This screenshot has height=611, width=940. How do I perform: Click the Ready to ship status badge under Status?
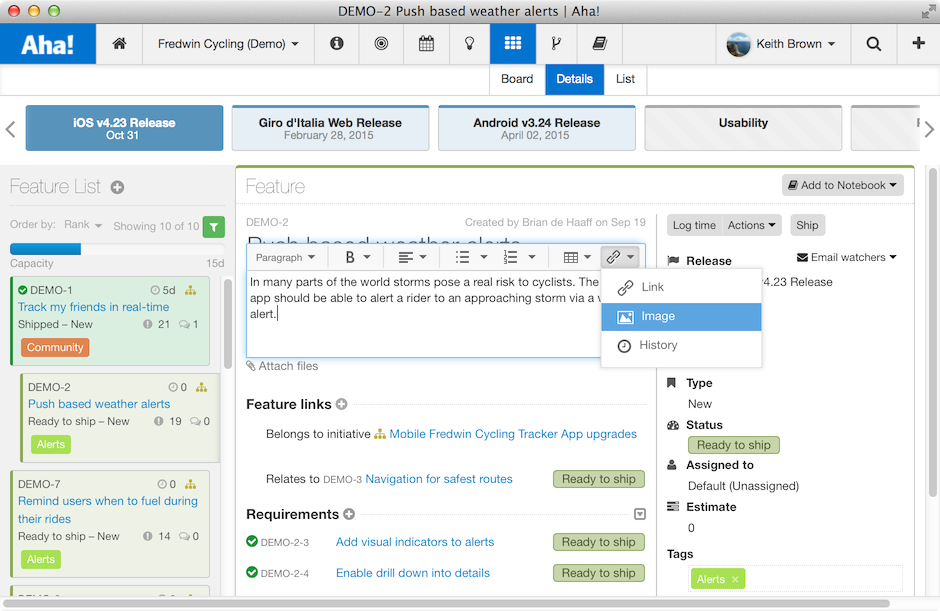[734, 445]
